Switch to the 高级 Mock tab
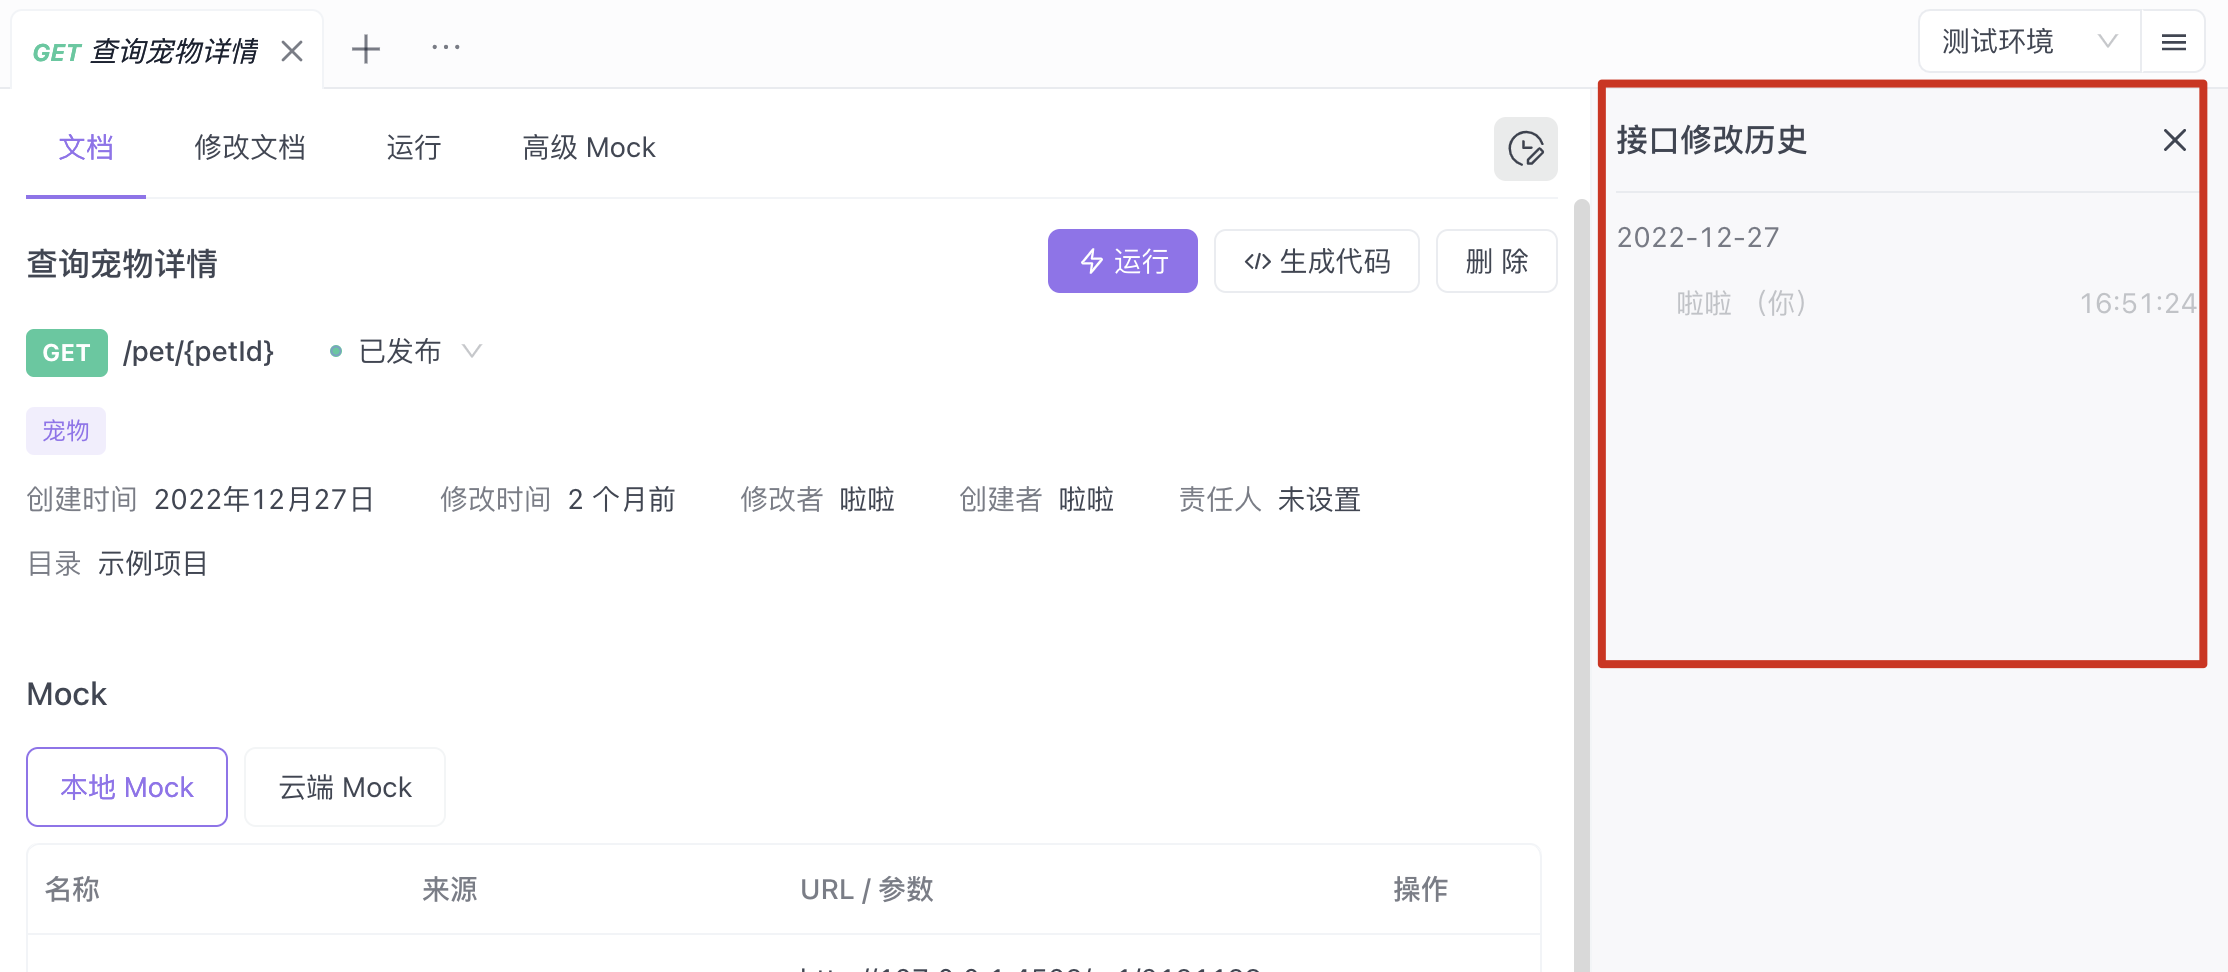The height and width of the screenshot is (972, 2228). (x=588, y=147)
